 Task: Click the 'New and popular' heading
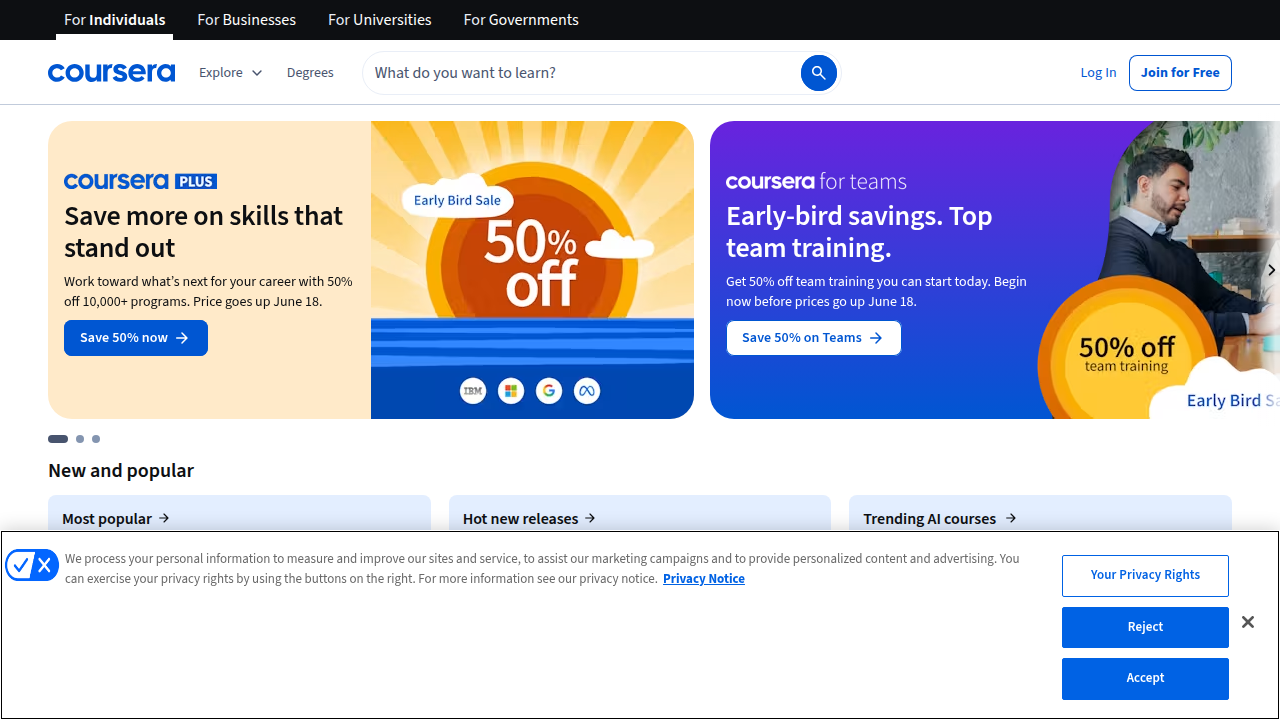[x=121, y=470]
